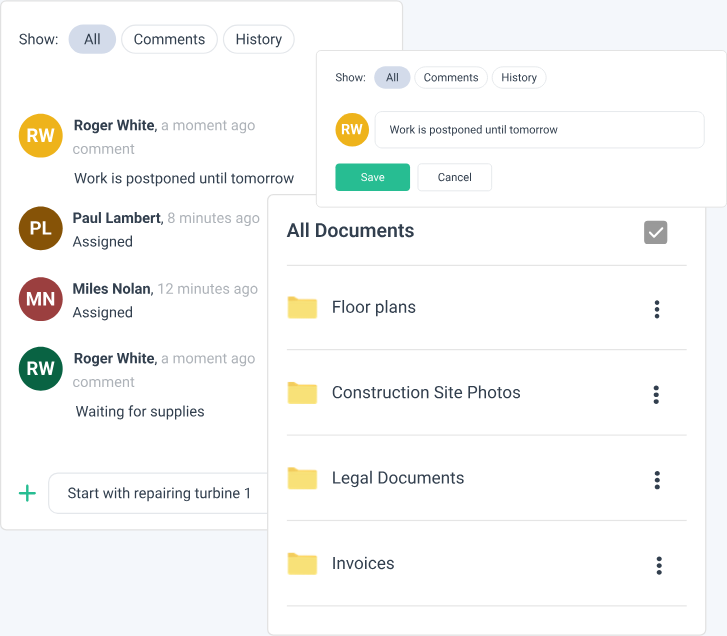Open the three-dot menu for Invoices
727x636 pixels.
[x=659, y=565]
